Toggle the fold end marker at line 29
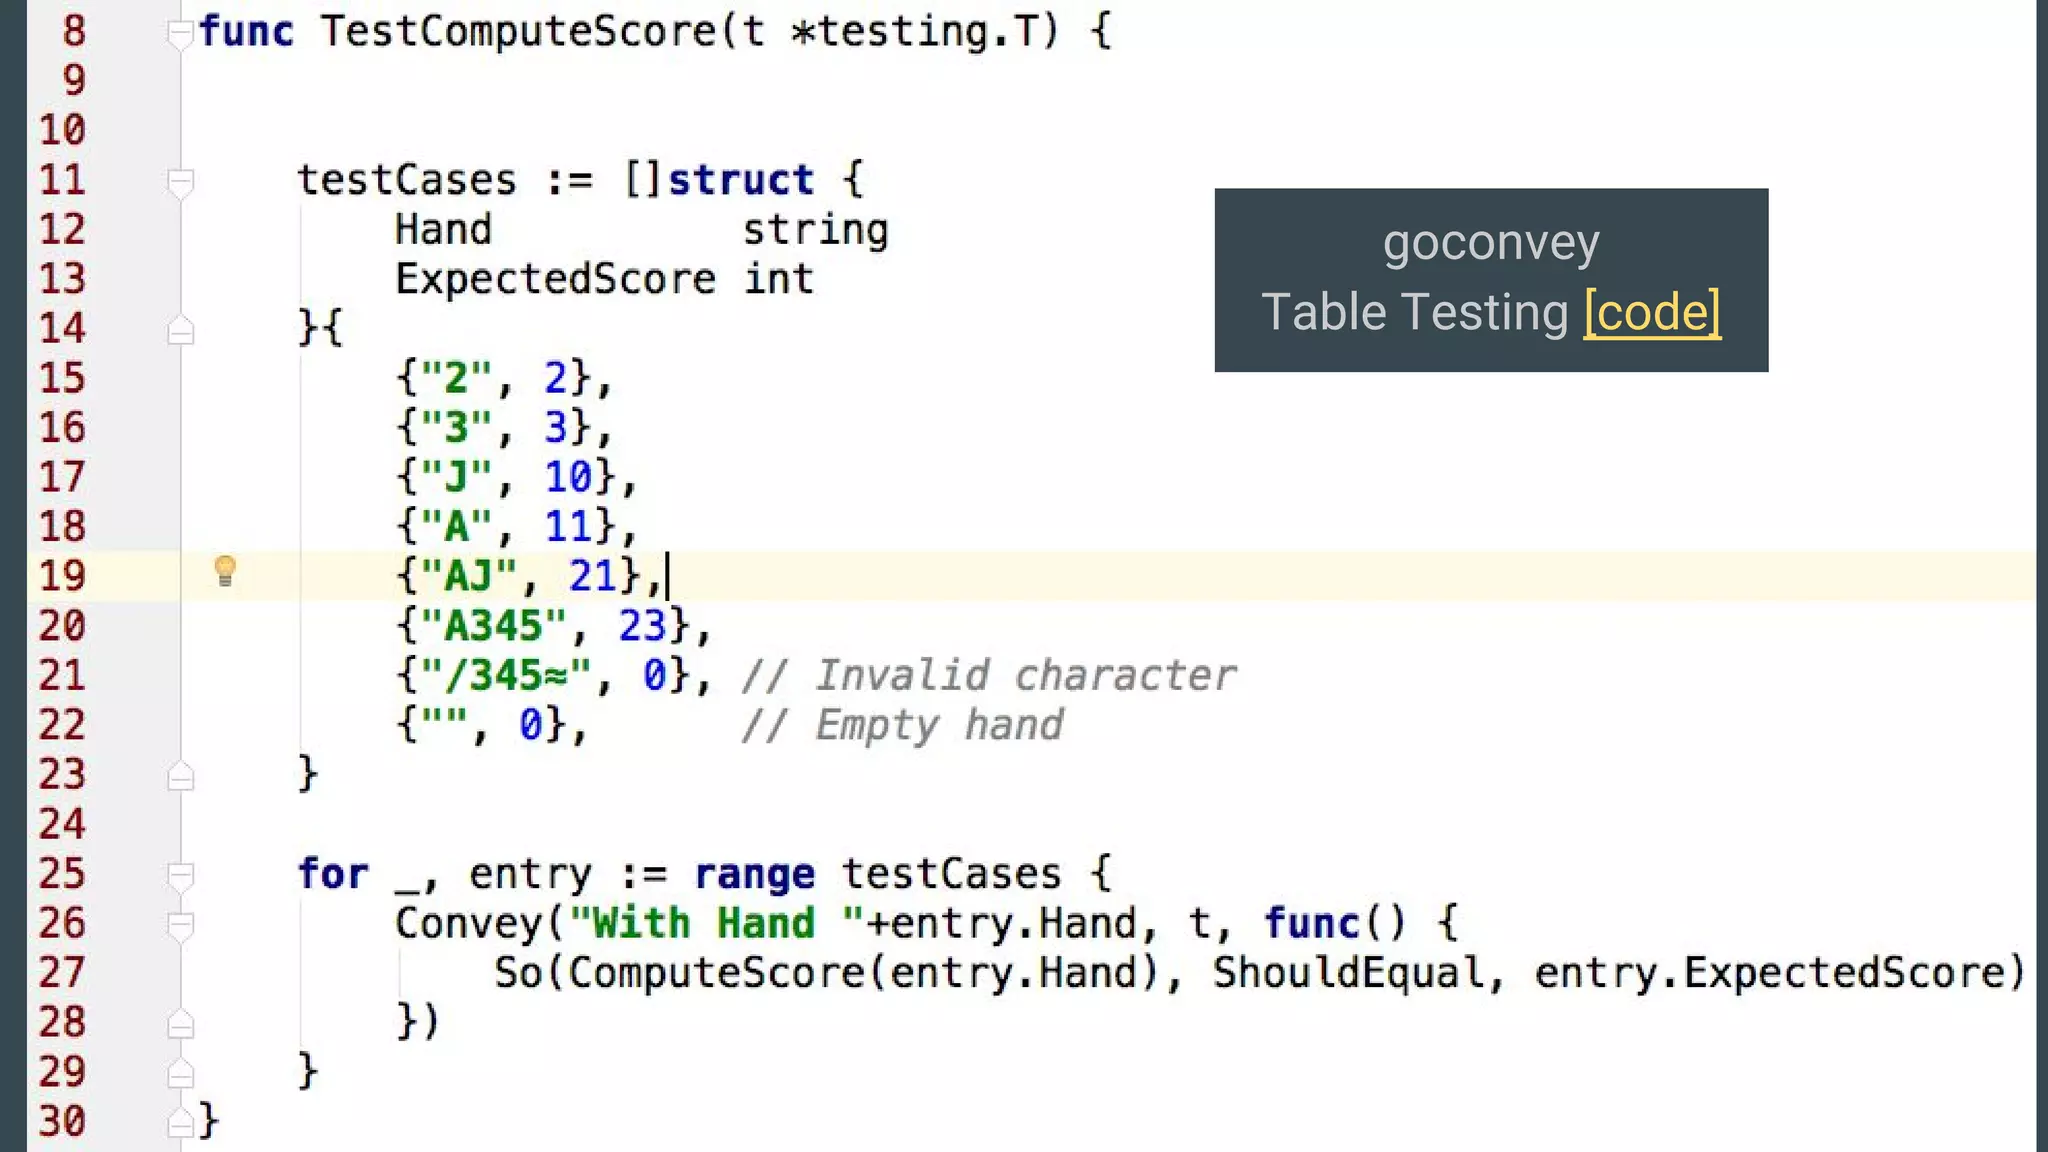This screenshot has width=2048, height=1152. [180, 1074]
